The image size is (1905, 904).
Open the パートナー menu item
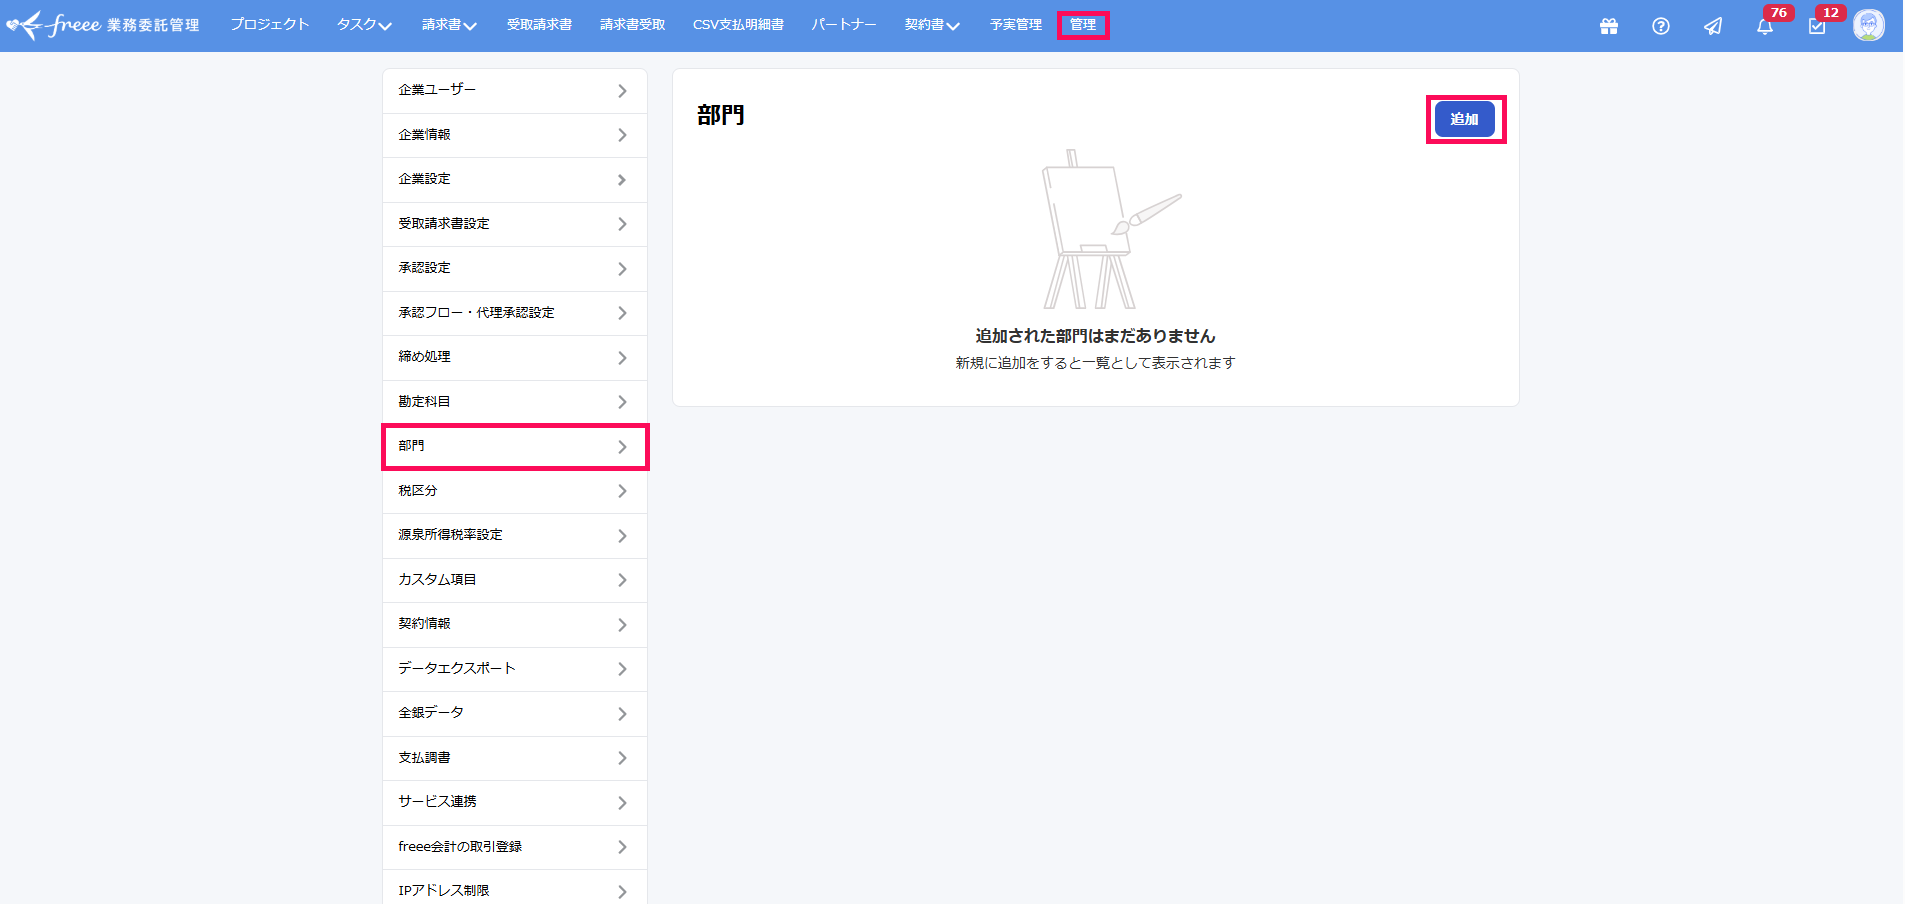click(844, 25)
